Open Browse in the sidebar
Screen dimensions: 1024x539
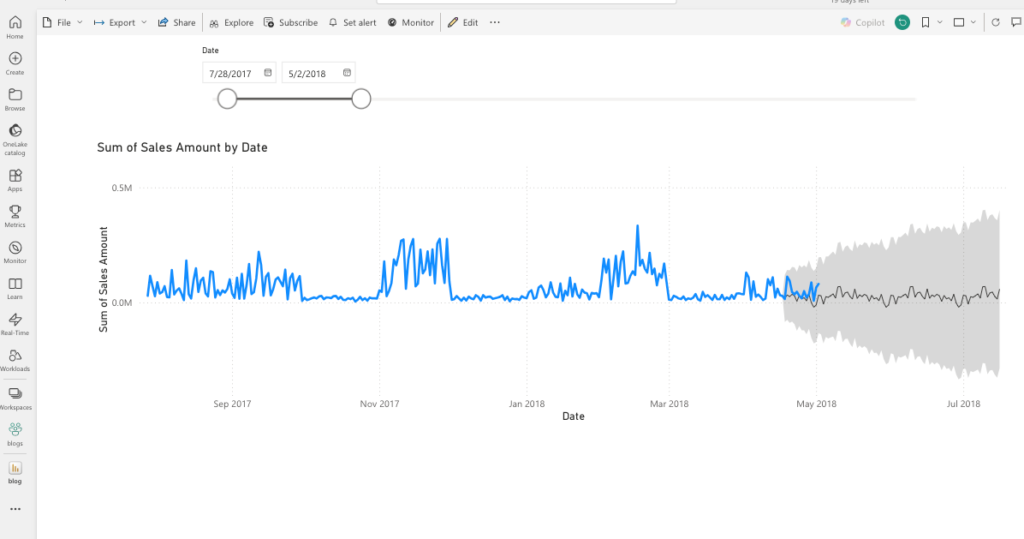coord(15,99)
